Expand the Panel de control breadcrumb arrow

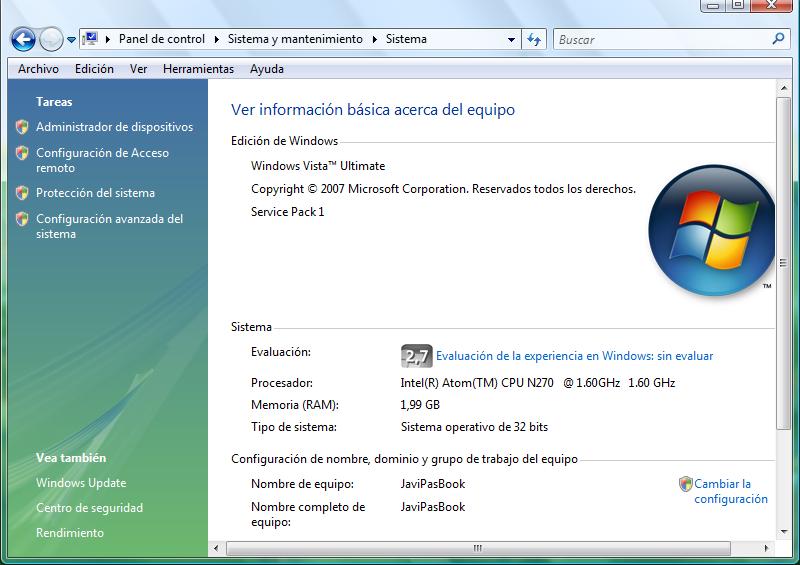pyautogui.click(x=216, y=40)
